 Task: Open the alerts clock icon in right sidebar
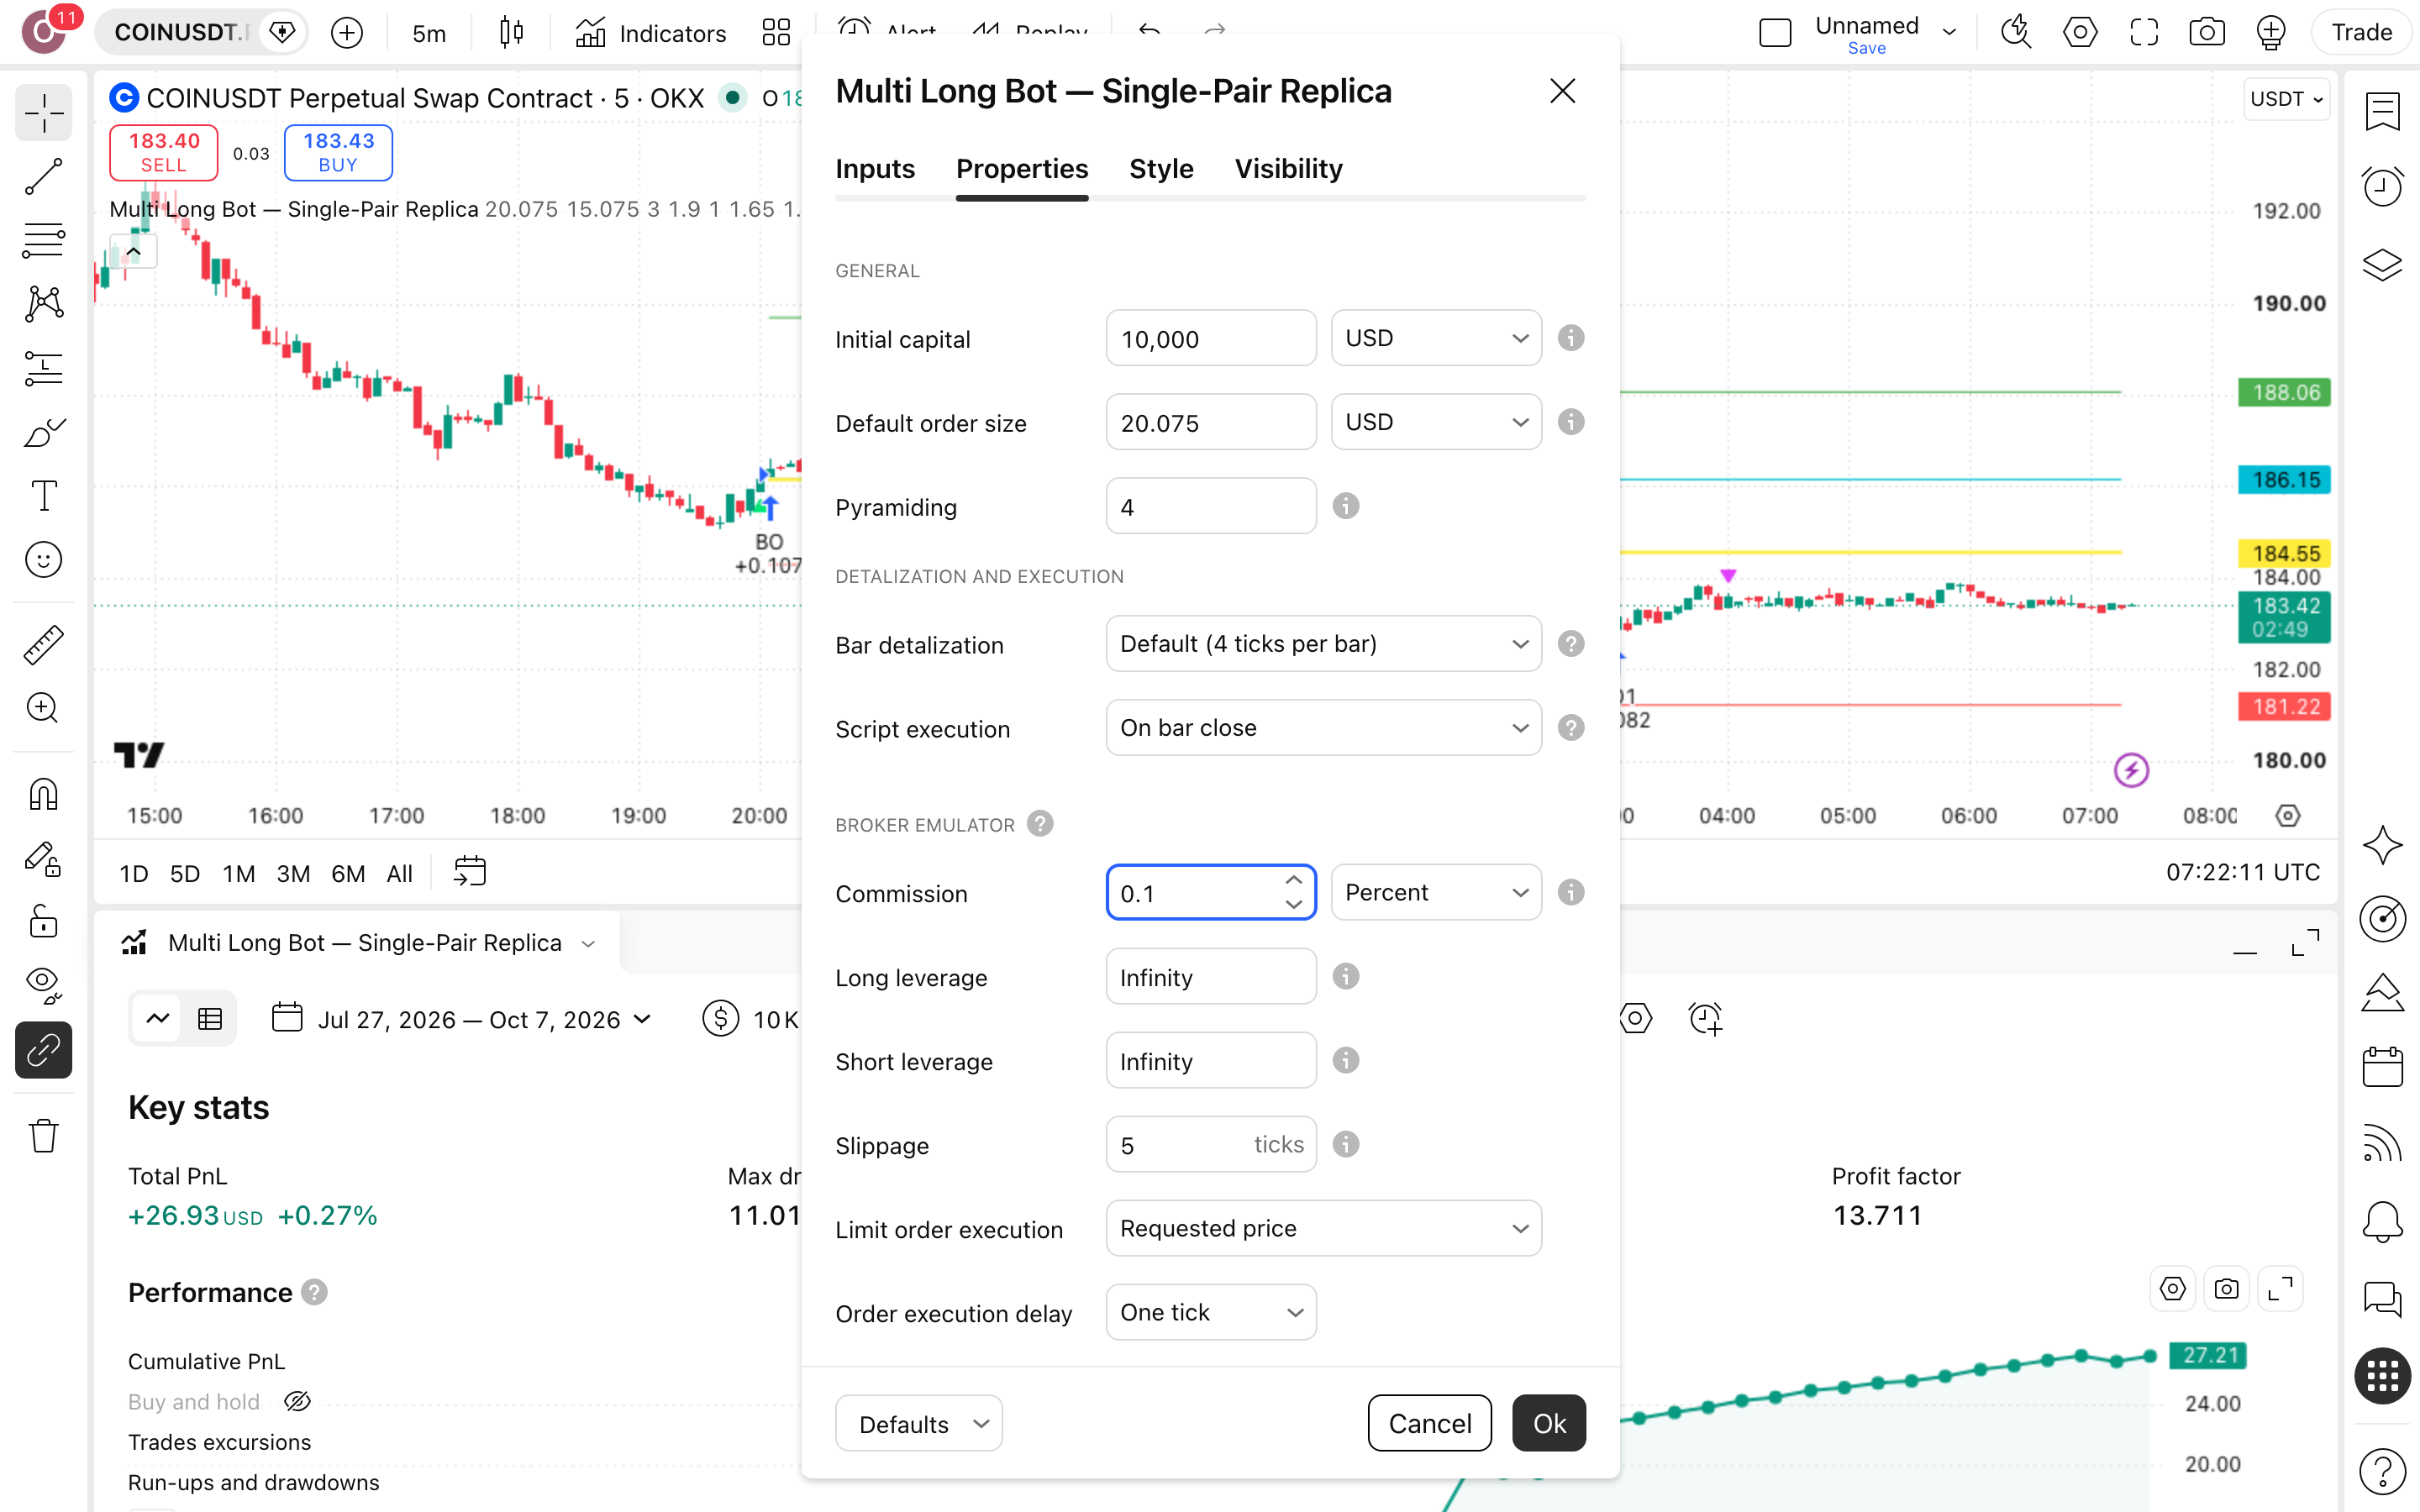[x=2383, y=186]
